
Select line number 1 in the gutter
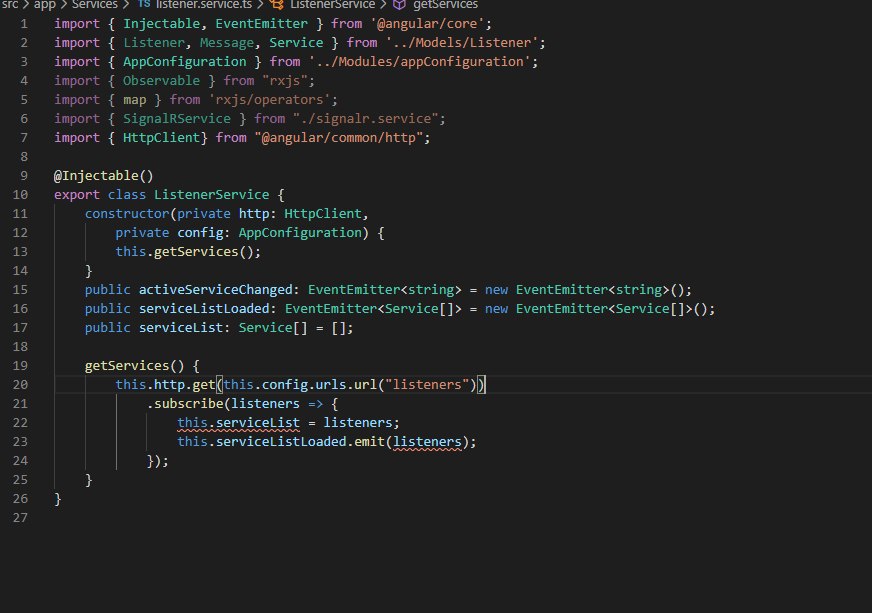24,24
